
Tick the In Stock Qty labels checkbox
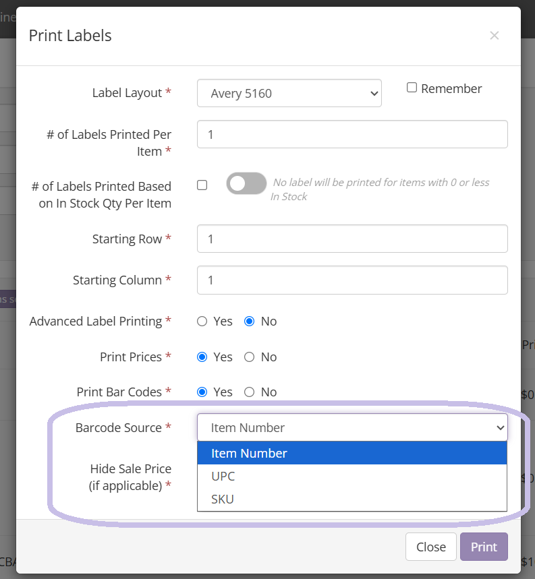pyautogui.click(x=202, y=185)
